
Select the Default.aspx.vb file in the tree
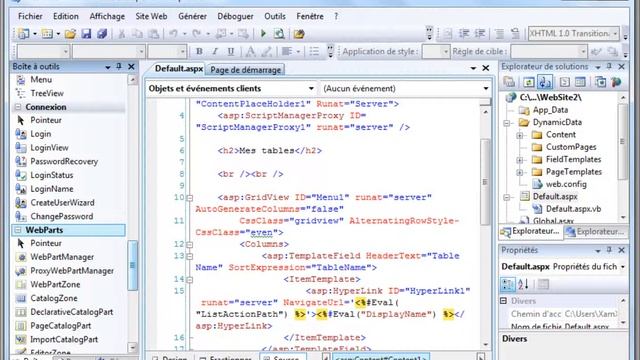point(573,209)
